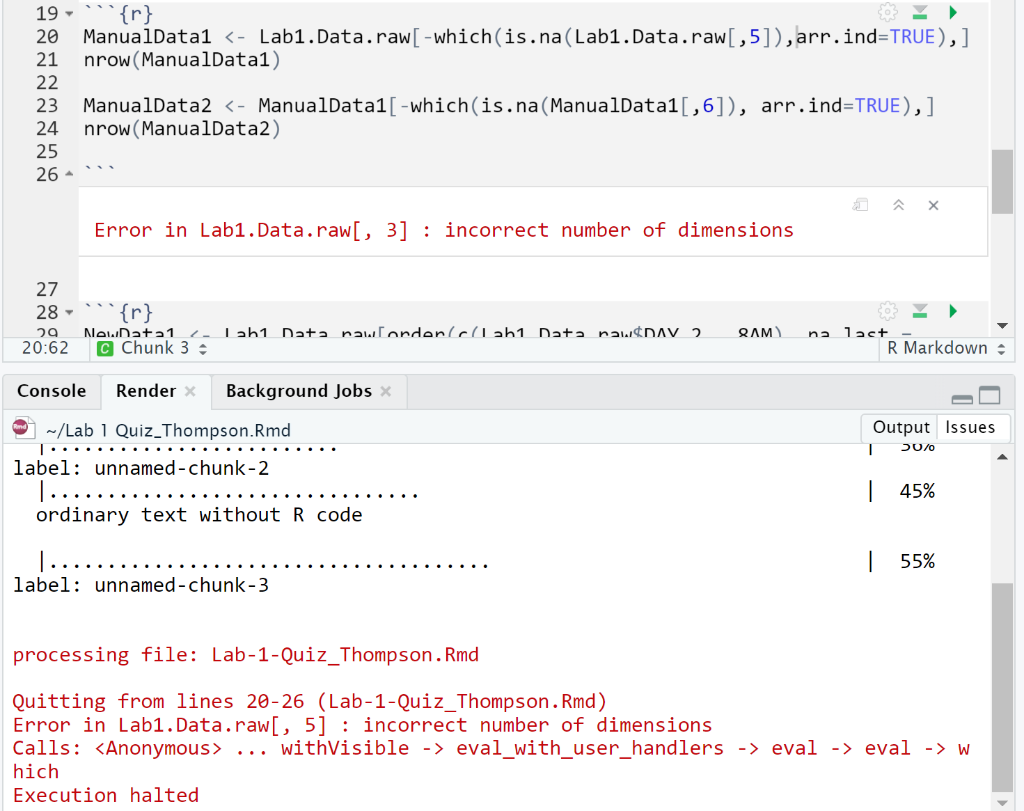1024x811 pixels.
Task: Click 'processing file' red message
Action: pyautogui.click(x=246, y=655)
